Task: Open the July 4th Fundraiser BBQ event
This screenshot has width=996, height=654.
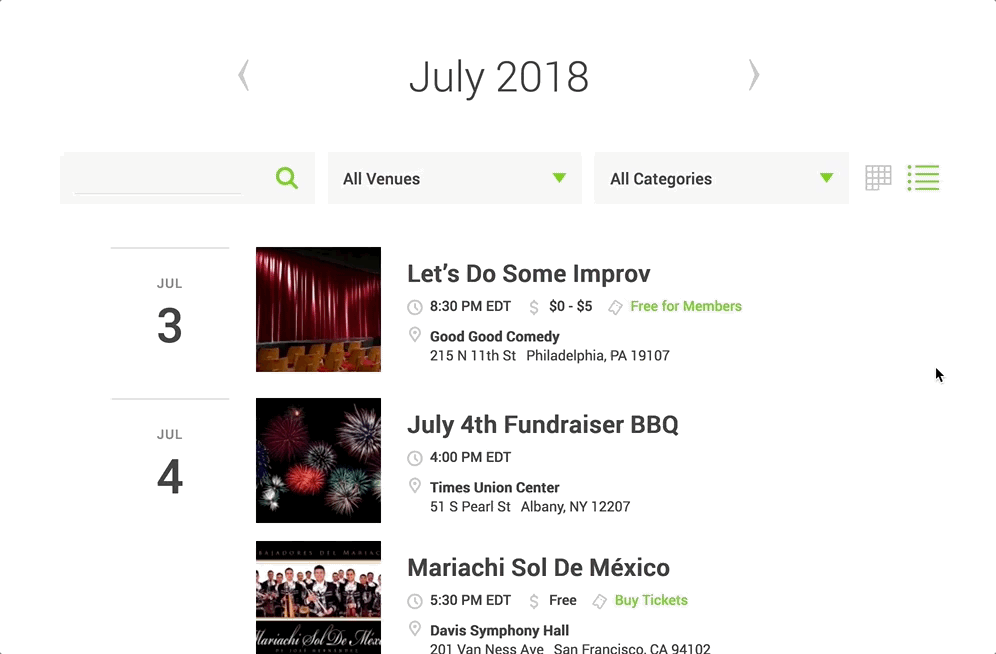Action: [542, 425]
